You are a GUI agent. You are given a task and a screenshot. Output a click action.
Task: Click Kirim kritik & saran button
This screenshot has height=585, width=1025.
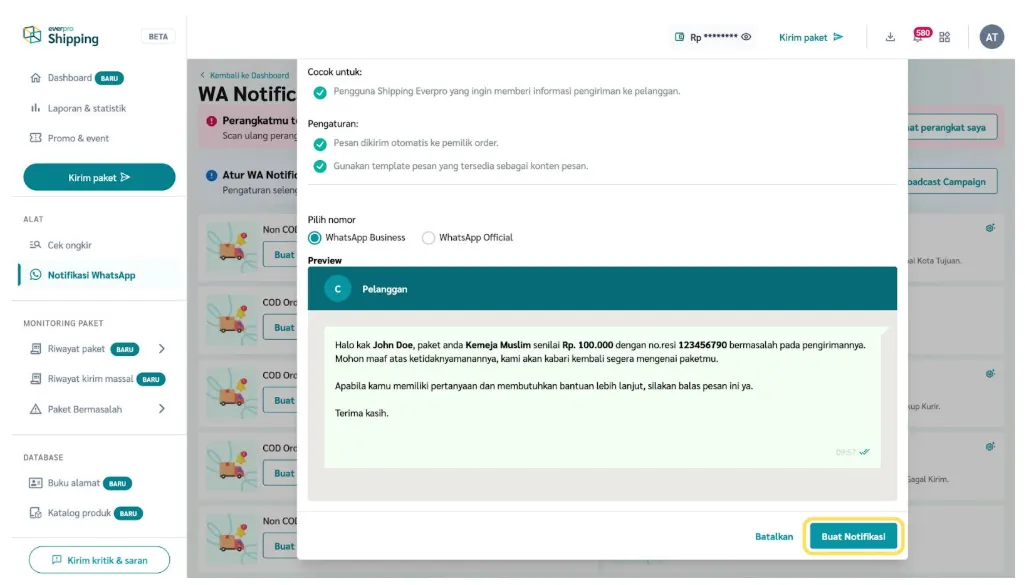99,560
